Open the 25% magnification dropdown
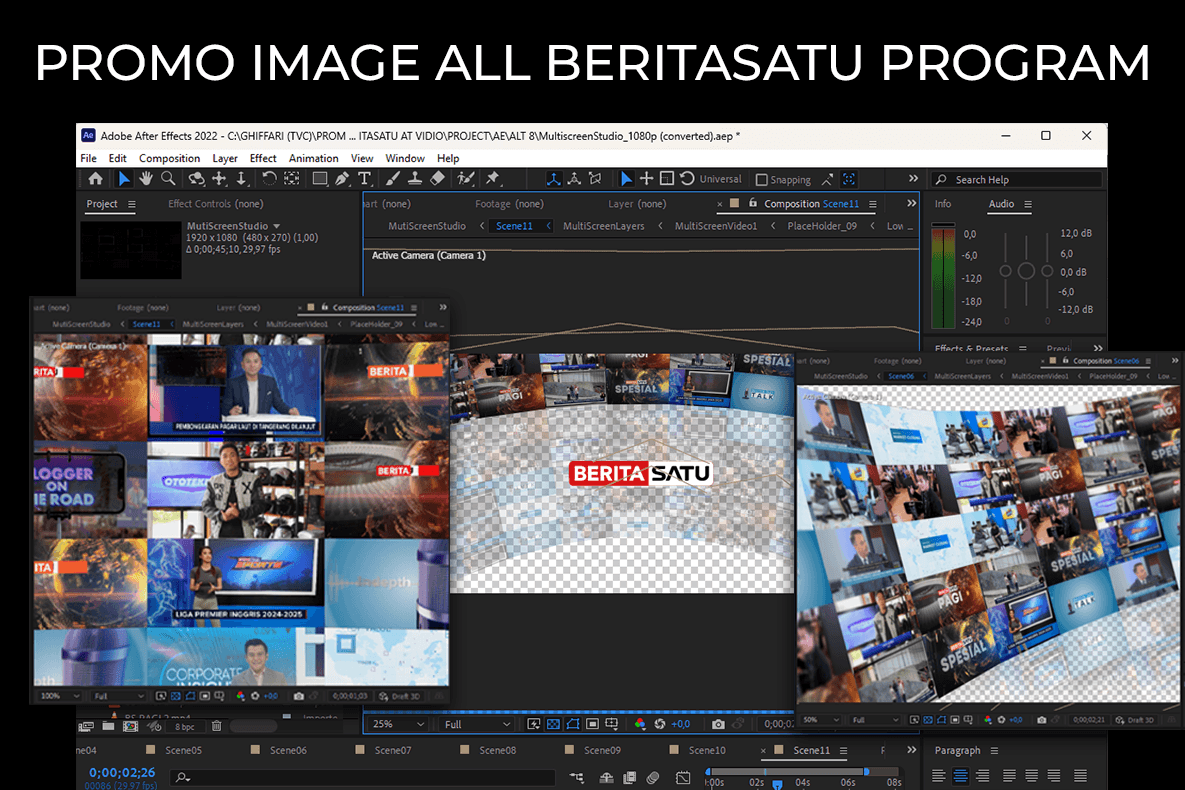Screen dimensions: 1185x790 pyautogui.click(x=398, y=724)
